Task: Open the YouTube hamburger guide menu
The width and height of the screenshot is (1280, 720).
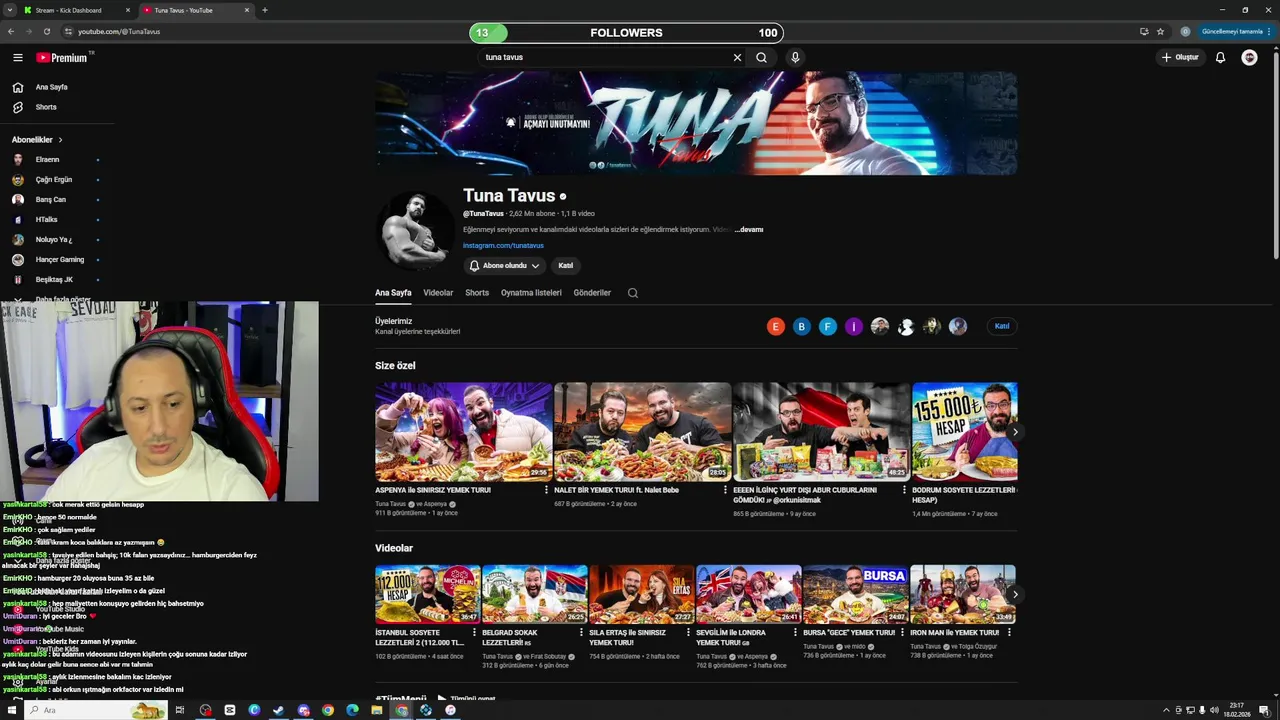Action: click(x=17, y=58)
